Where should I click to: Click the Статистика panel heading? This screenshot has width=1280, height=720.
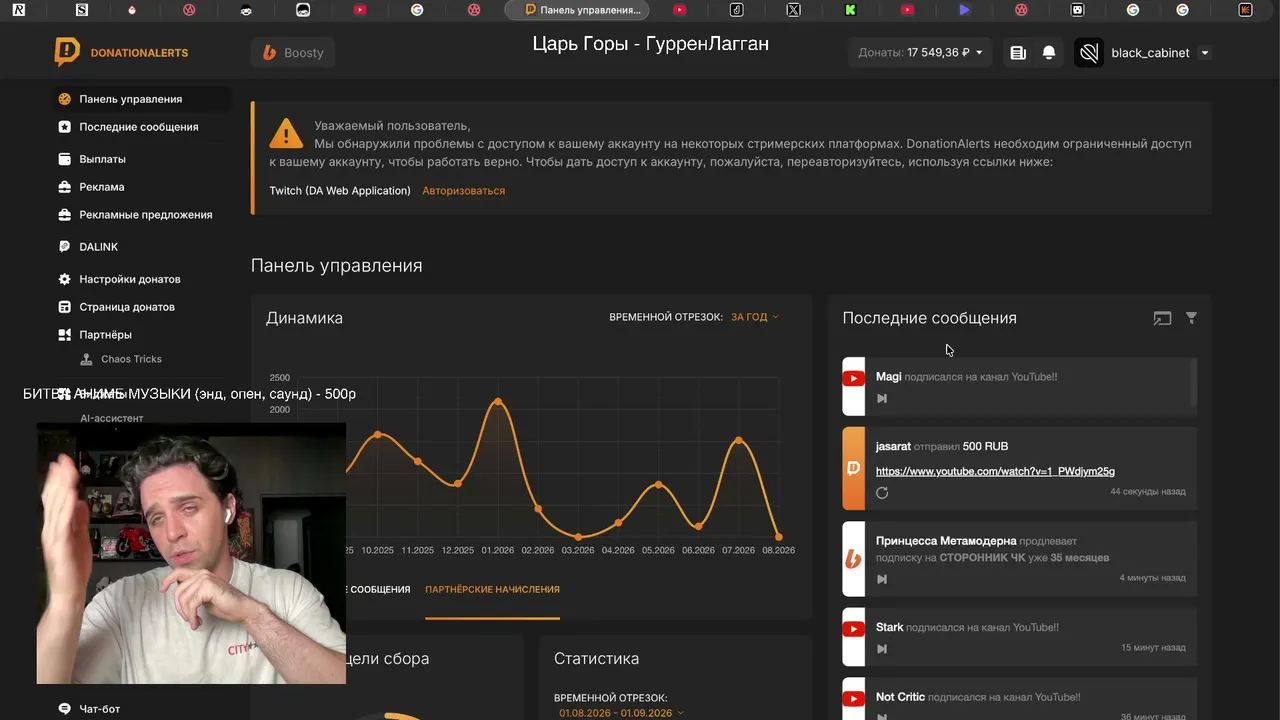click(x=596, y=659)
